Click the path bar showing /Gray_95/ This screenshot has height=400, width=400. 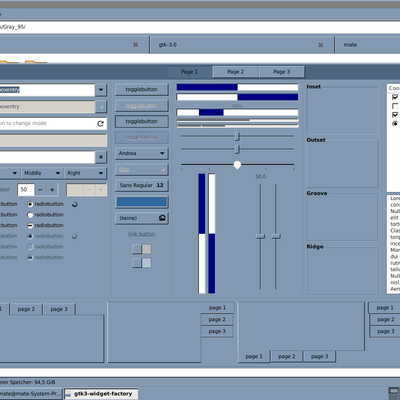click(x=200, y=27)
